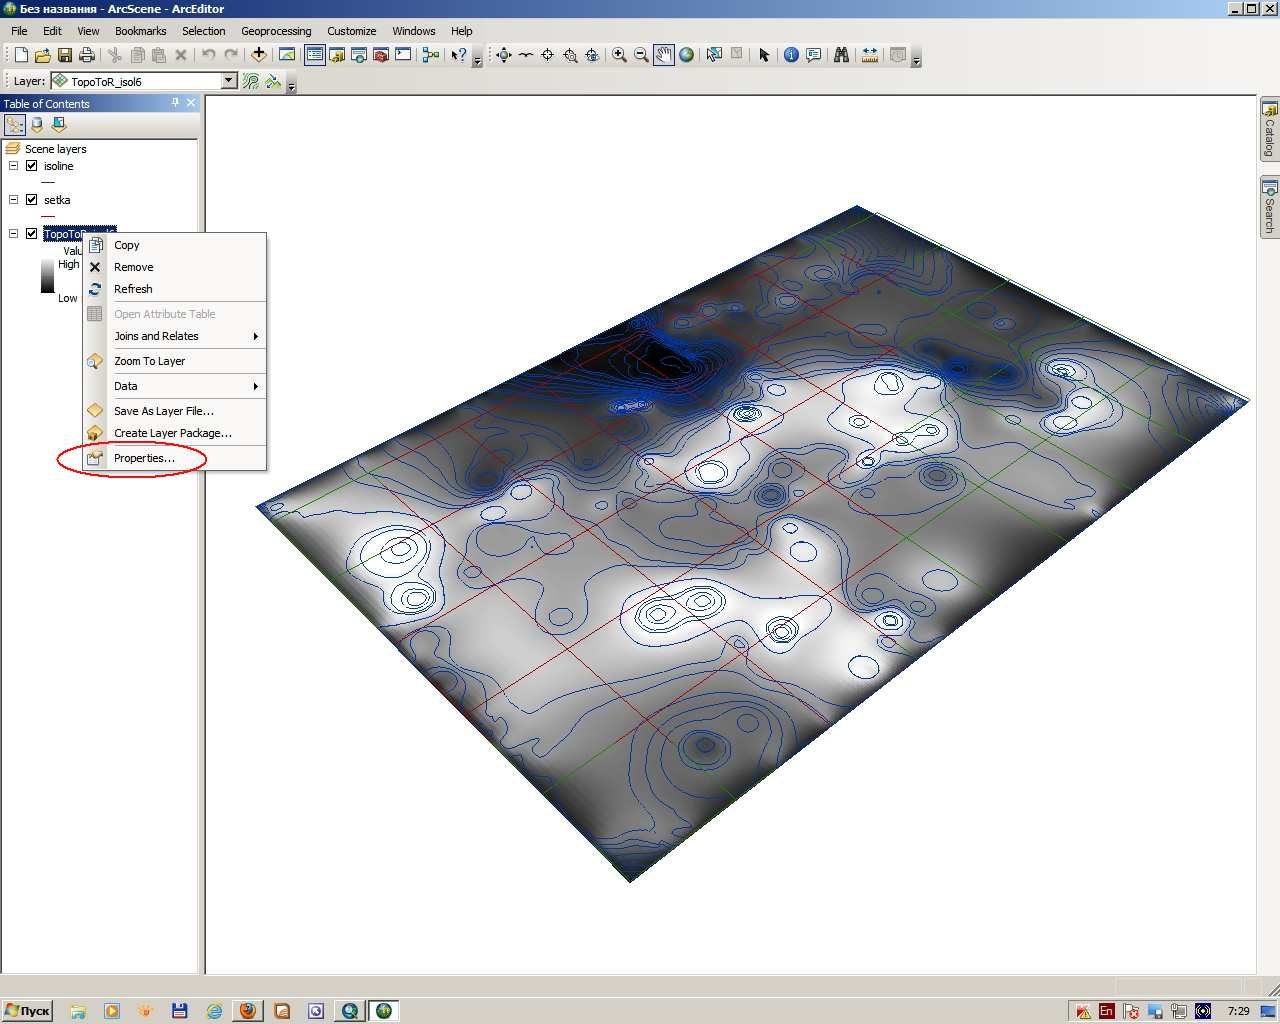Toggle the setka layer visibility
1280x1024 pixels.
tap(32, 200)
